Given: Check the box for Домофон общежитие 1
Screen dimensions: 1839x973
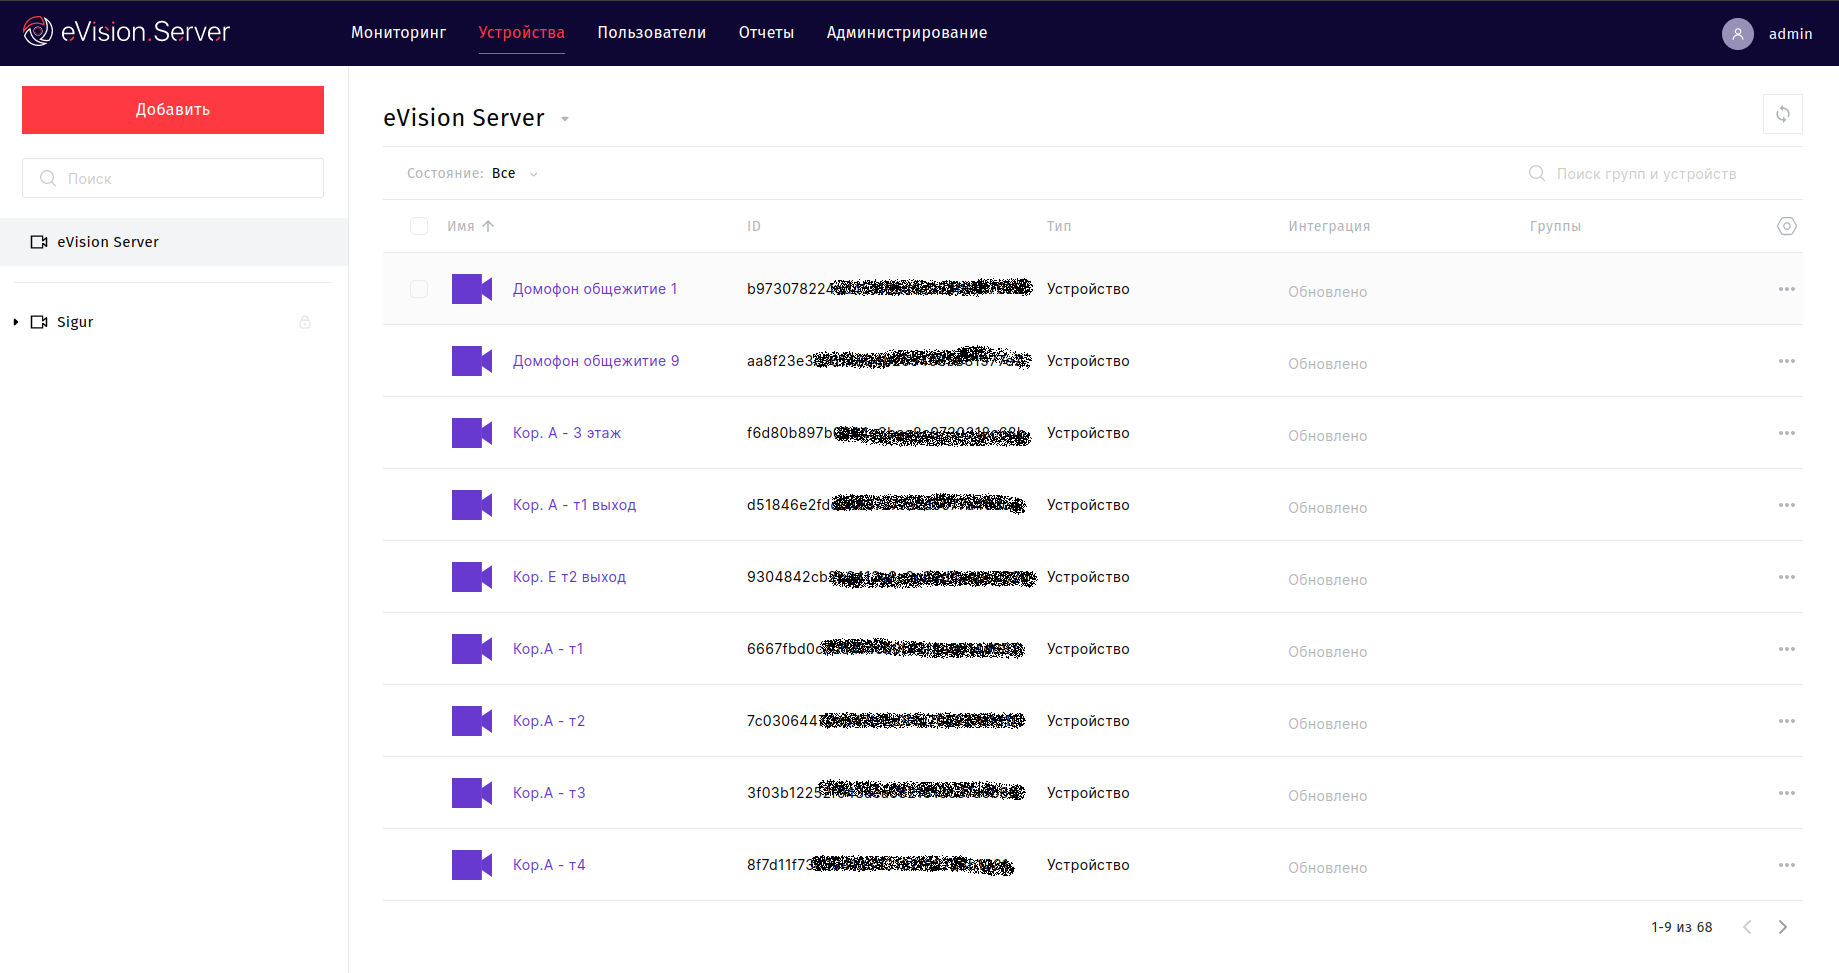Looking at the screenshot, I should (x=419, y=289).
